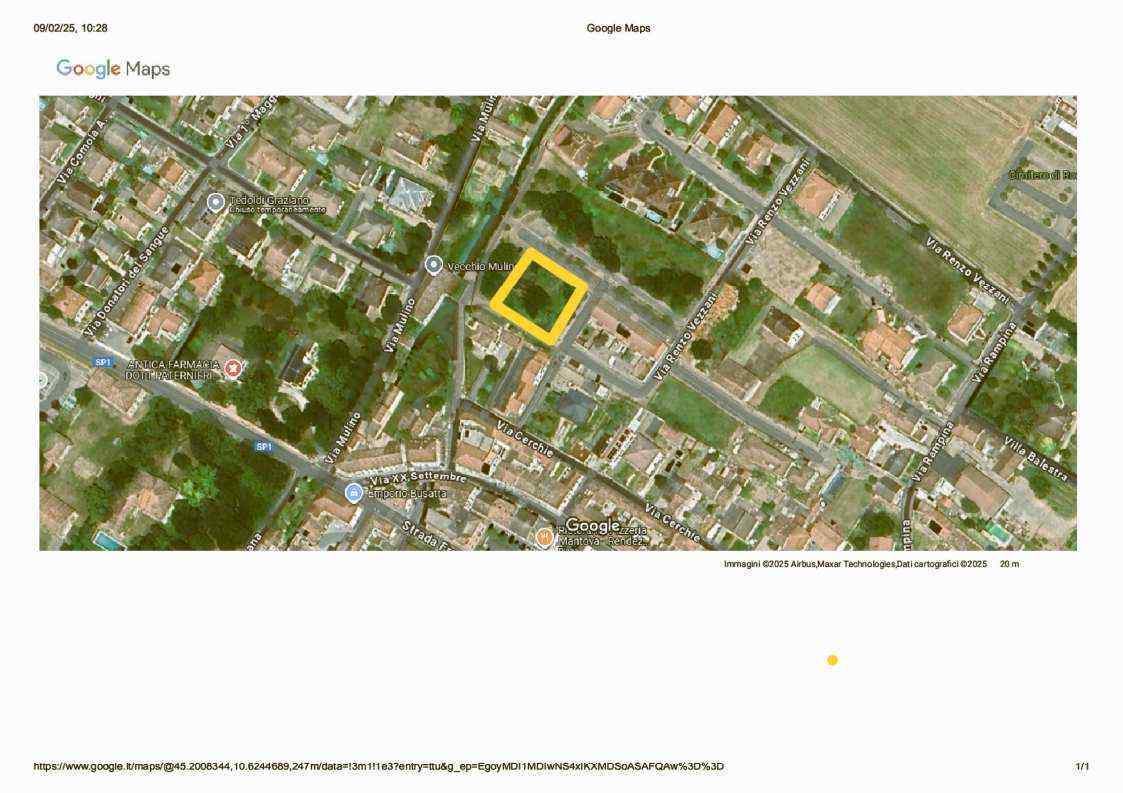This screenshot has width=1123, height=793.
Task: Click the yellow dot below the map
Action: (832, 660)
